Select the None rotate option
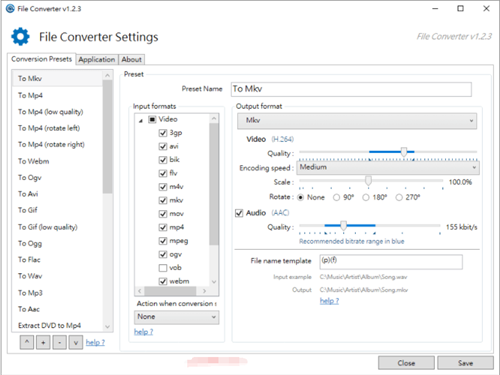The width and height of the screenshot is (500, 375). (x=301, y=197)
